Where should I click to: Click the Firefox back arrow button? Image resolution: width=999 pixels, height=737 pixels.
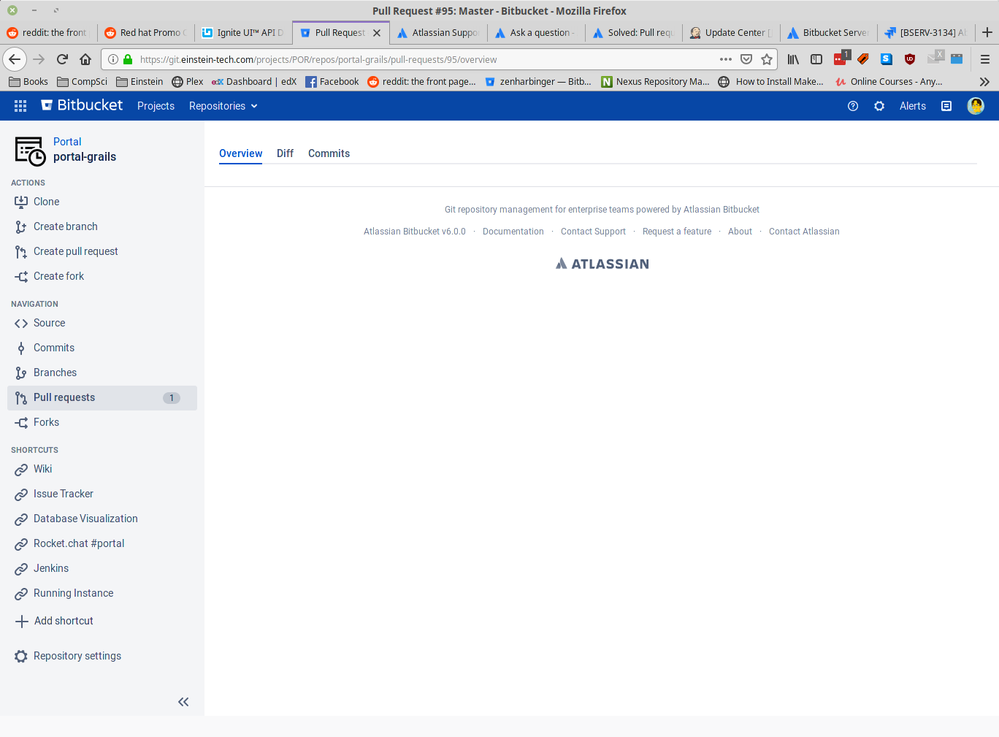(15, 59)
